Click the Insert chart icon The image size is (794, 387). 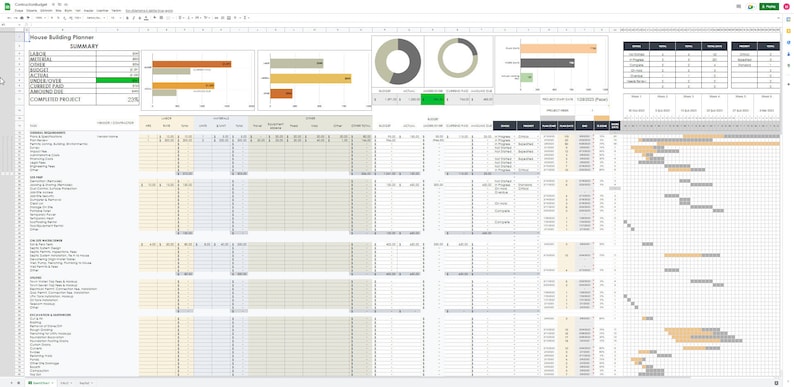[228, 18]
